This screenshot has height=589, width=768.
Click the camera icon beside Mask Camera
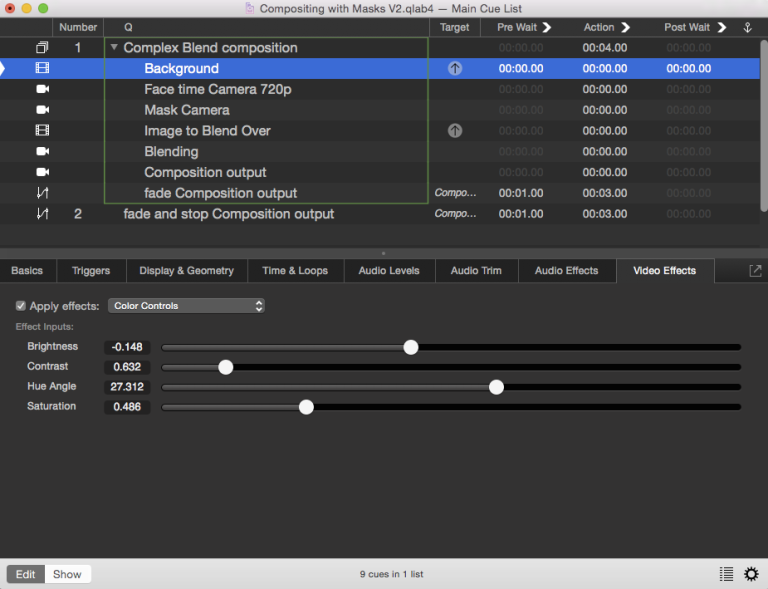(x=42, y=110)
